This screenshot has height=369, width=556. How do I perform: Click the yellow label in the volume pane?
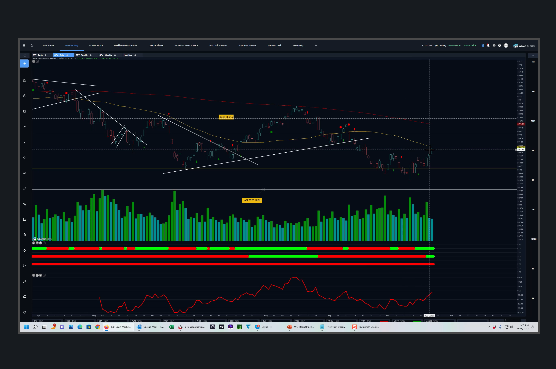(x=252, y=200)
